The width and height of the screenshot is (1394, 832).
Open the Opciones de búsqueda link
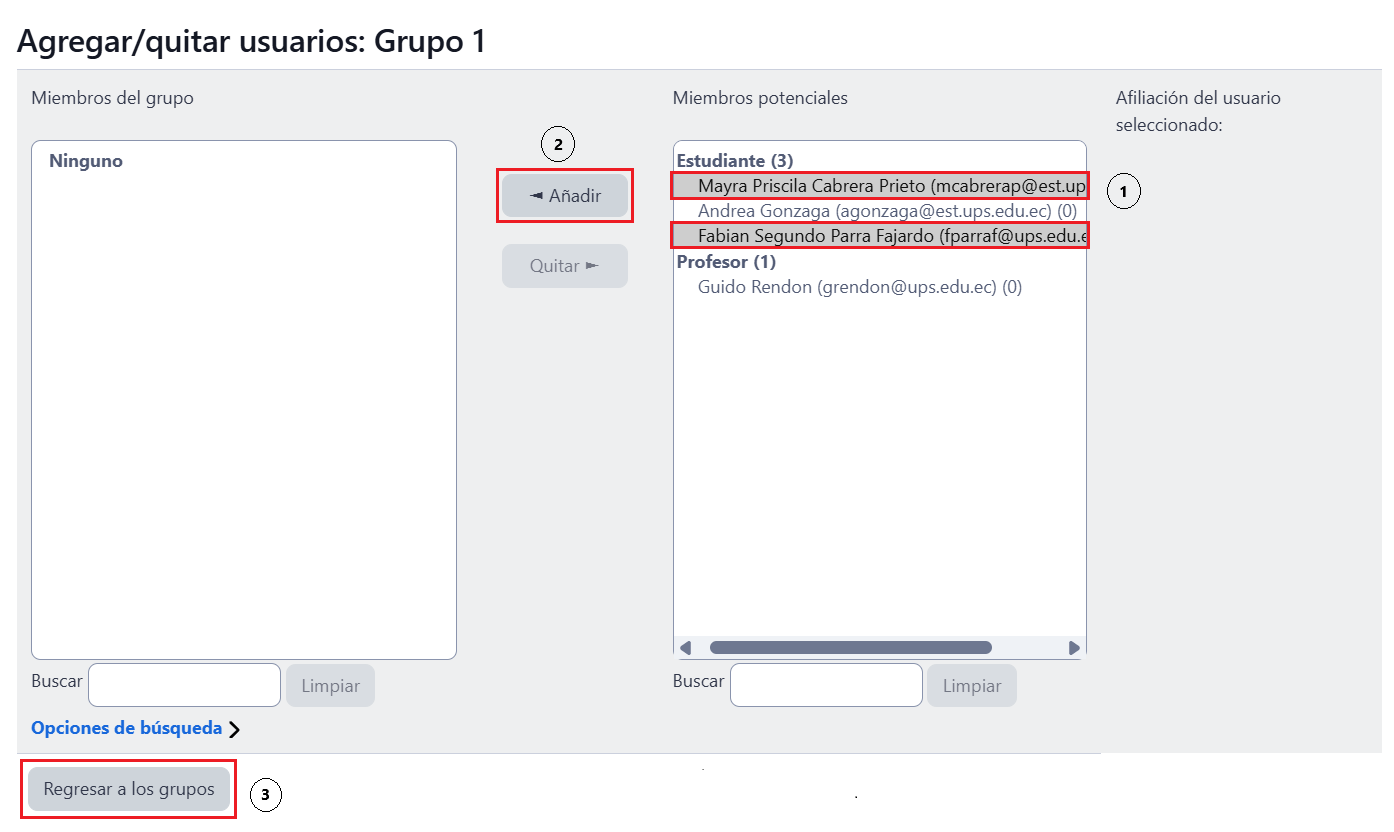(126, 728)
